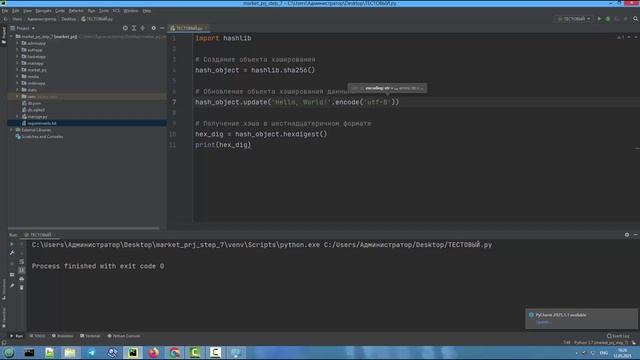Expand the adminapp folder

pos(17,43)
